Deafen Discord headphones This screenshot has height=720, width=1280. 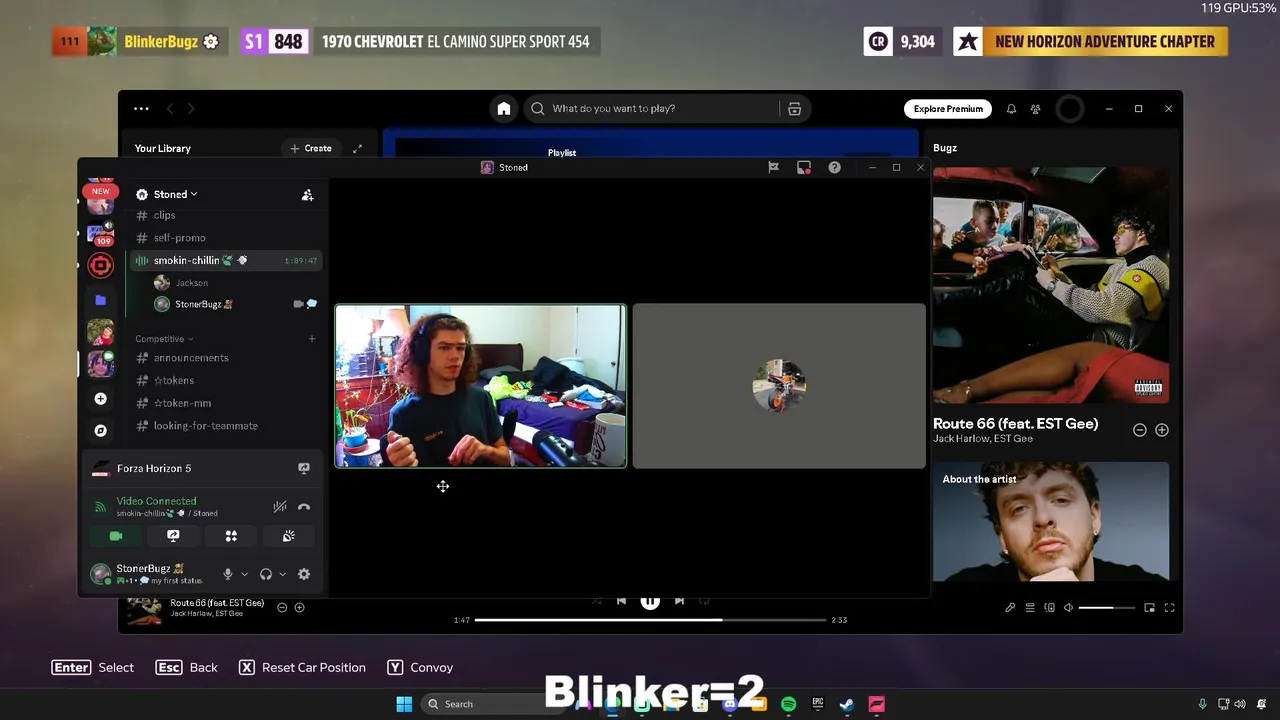pos(266,574)
